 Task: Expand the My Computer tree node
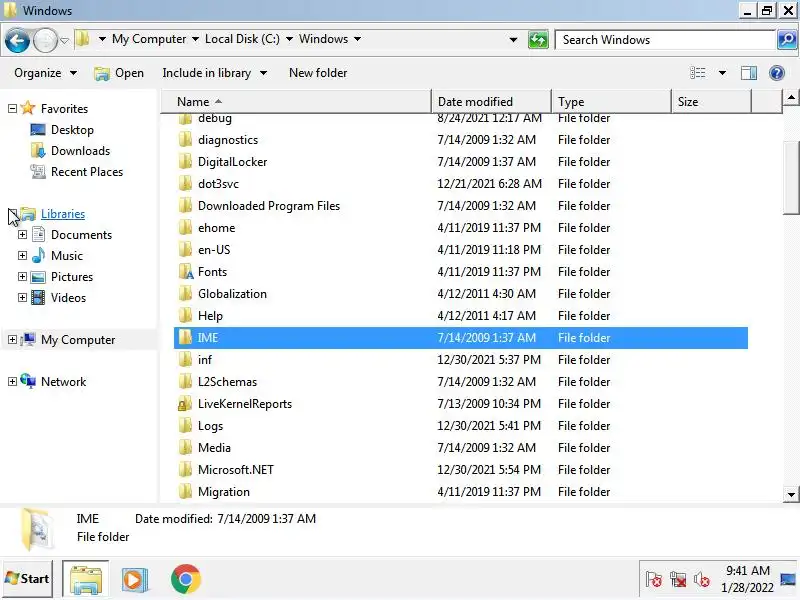coord(12,340)
